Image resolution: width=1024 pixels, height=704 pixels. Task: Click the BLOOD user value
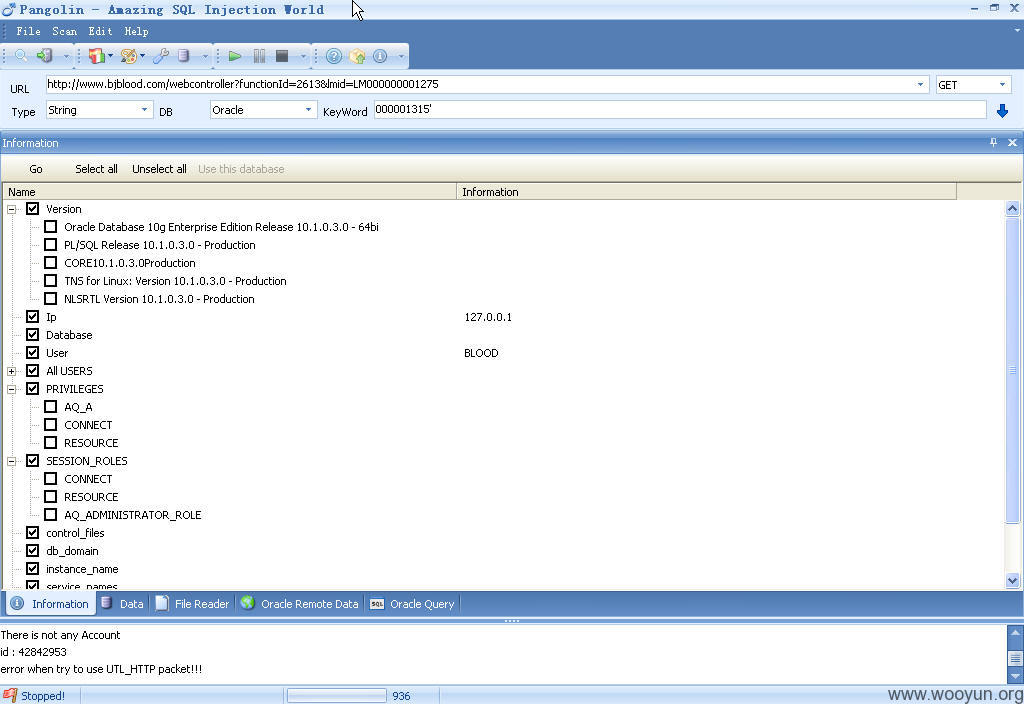tap(481, 353)
